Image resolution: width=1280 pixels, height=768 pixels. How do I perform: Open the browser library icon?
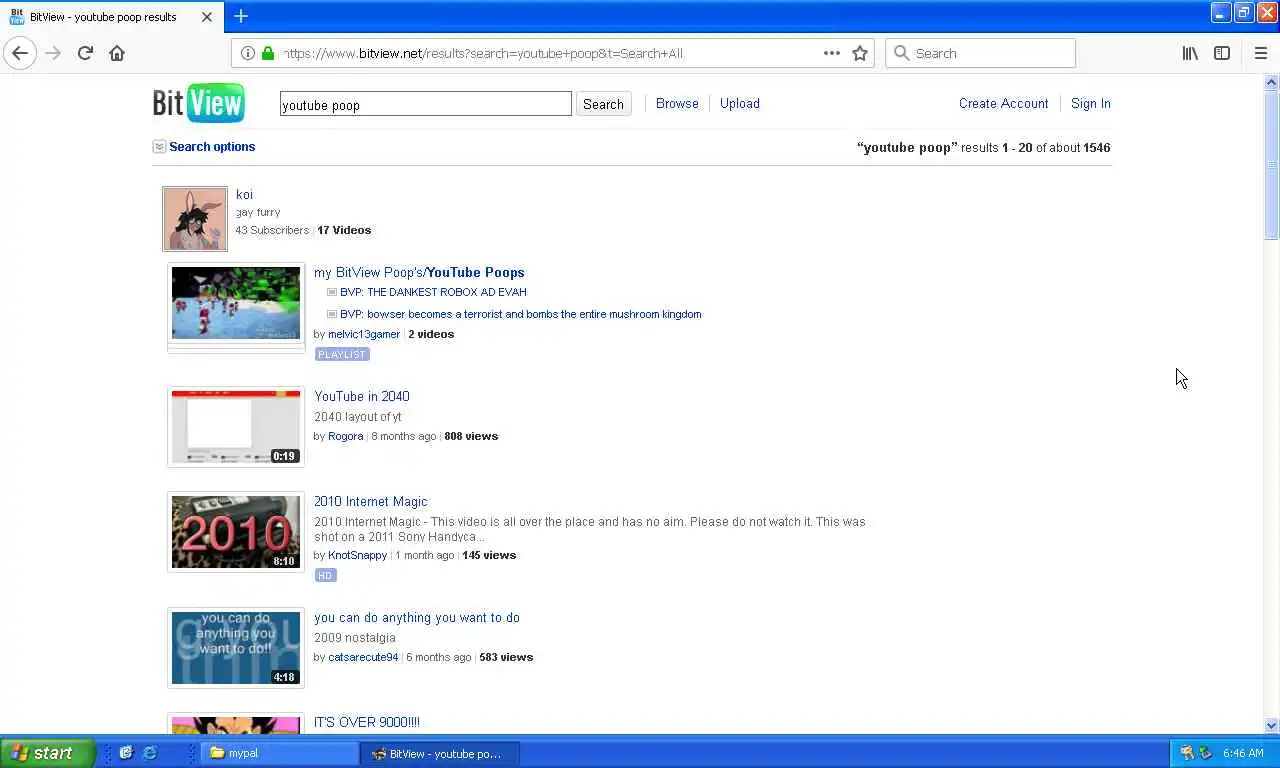(x=1190, y=53)
